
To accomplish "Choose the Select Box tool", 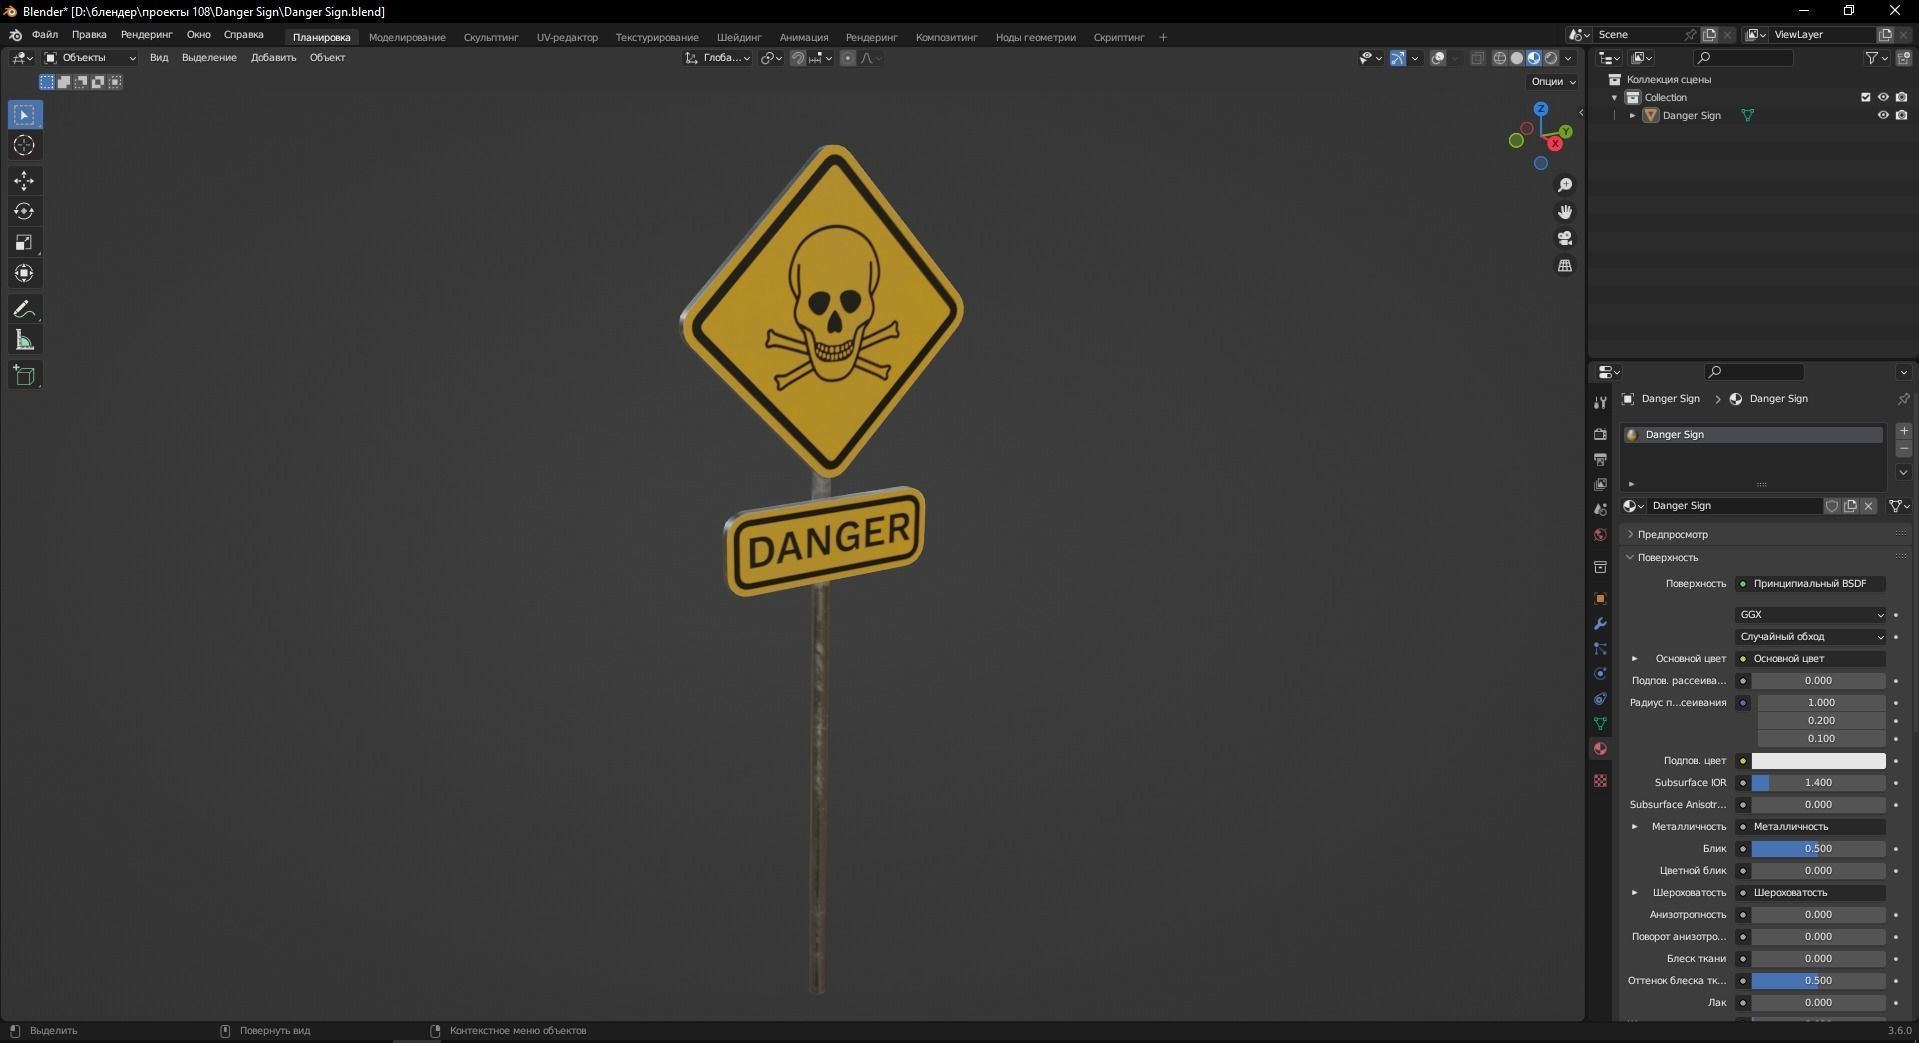I will (24, 115).
